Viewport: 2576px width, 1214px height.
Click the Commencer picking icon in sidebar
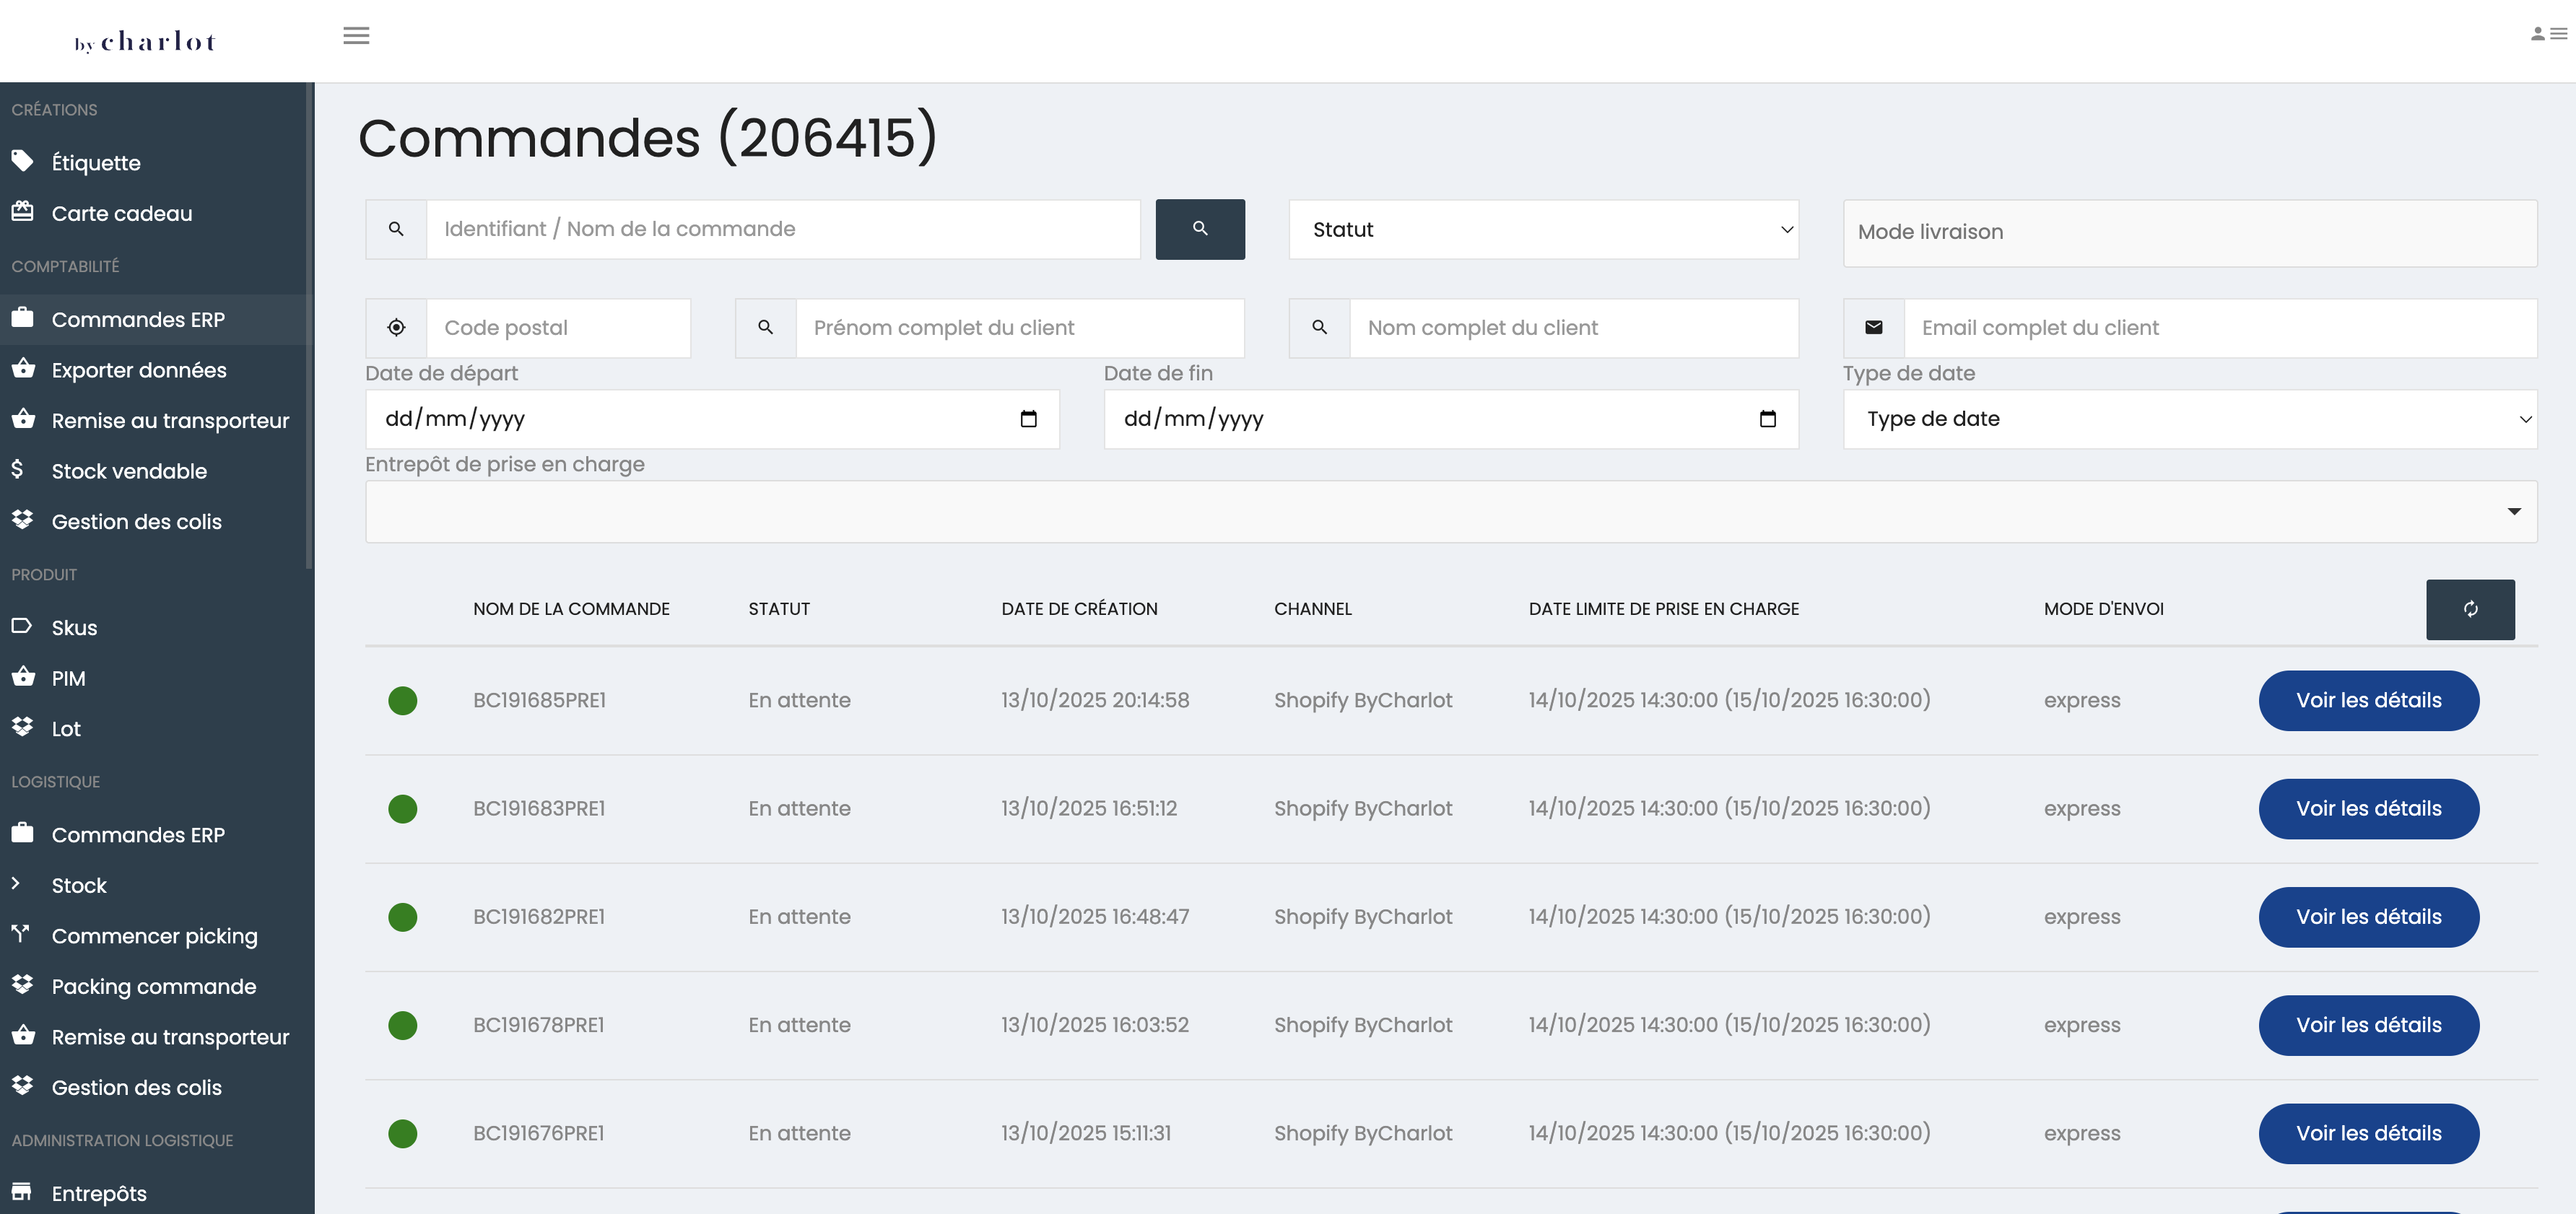click(x=20, y=934)
